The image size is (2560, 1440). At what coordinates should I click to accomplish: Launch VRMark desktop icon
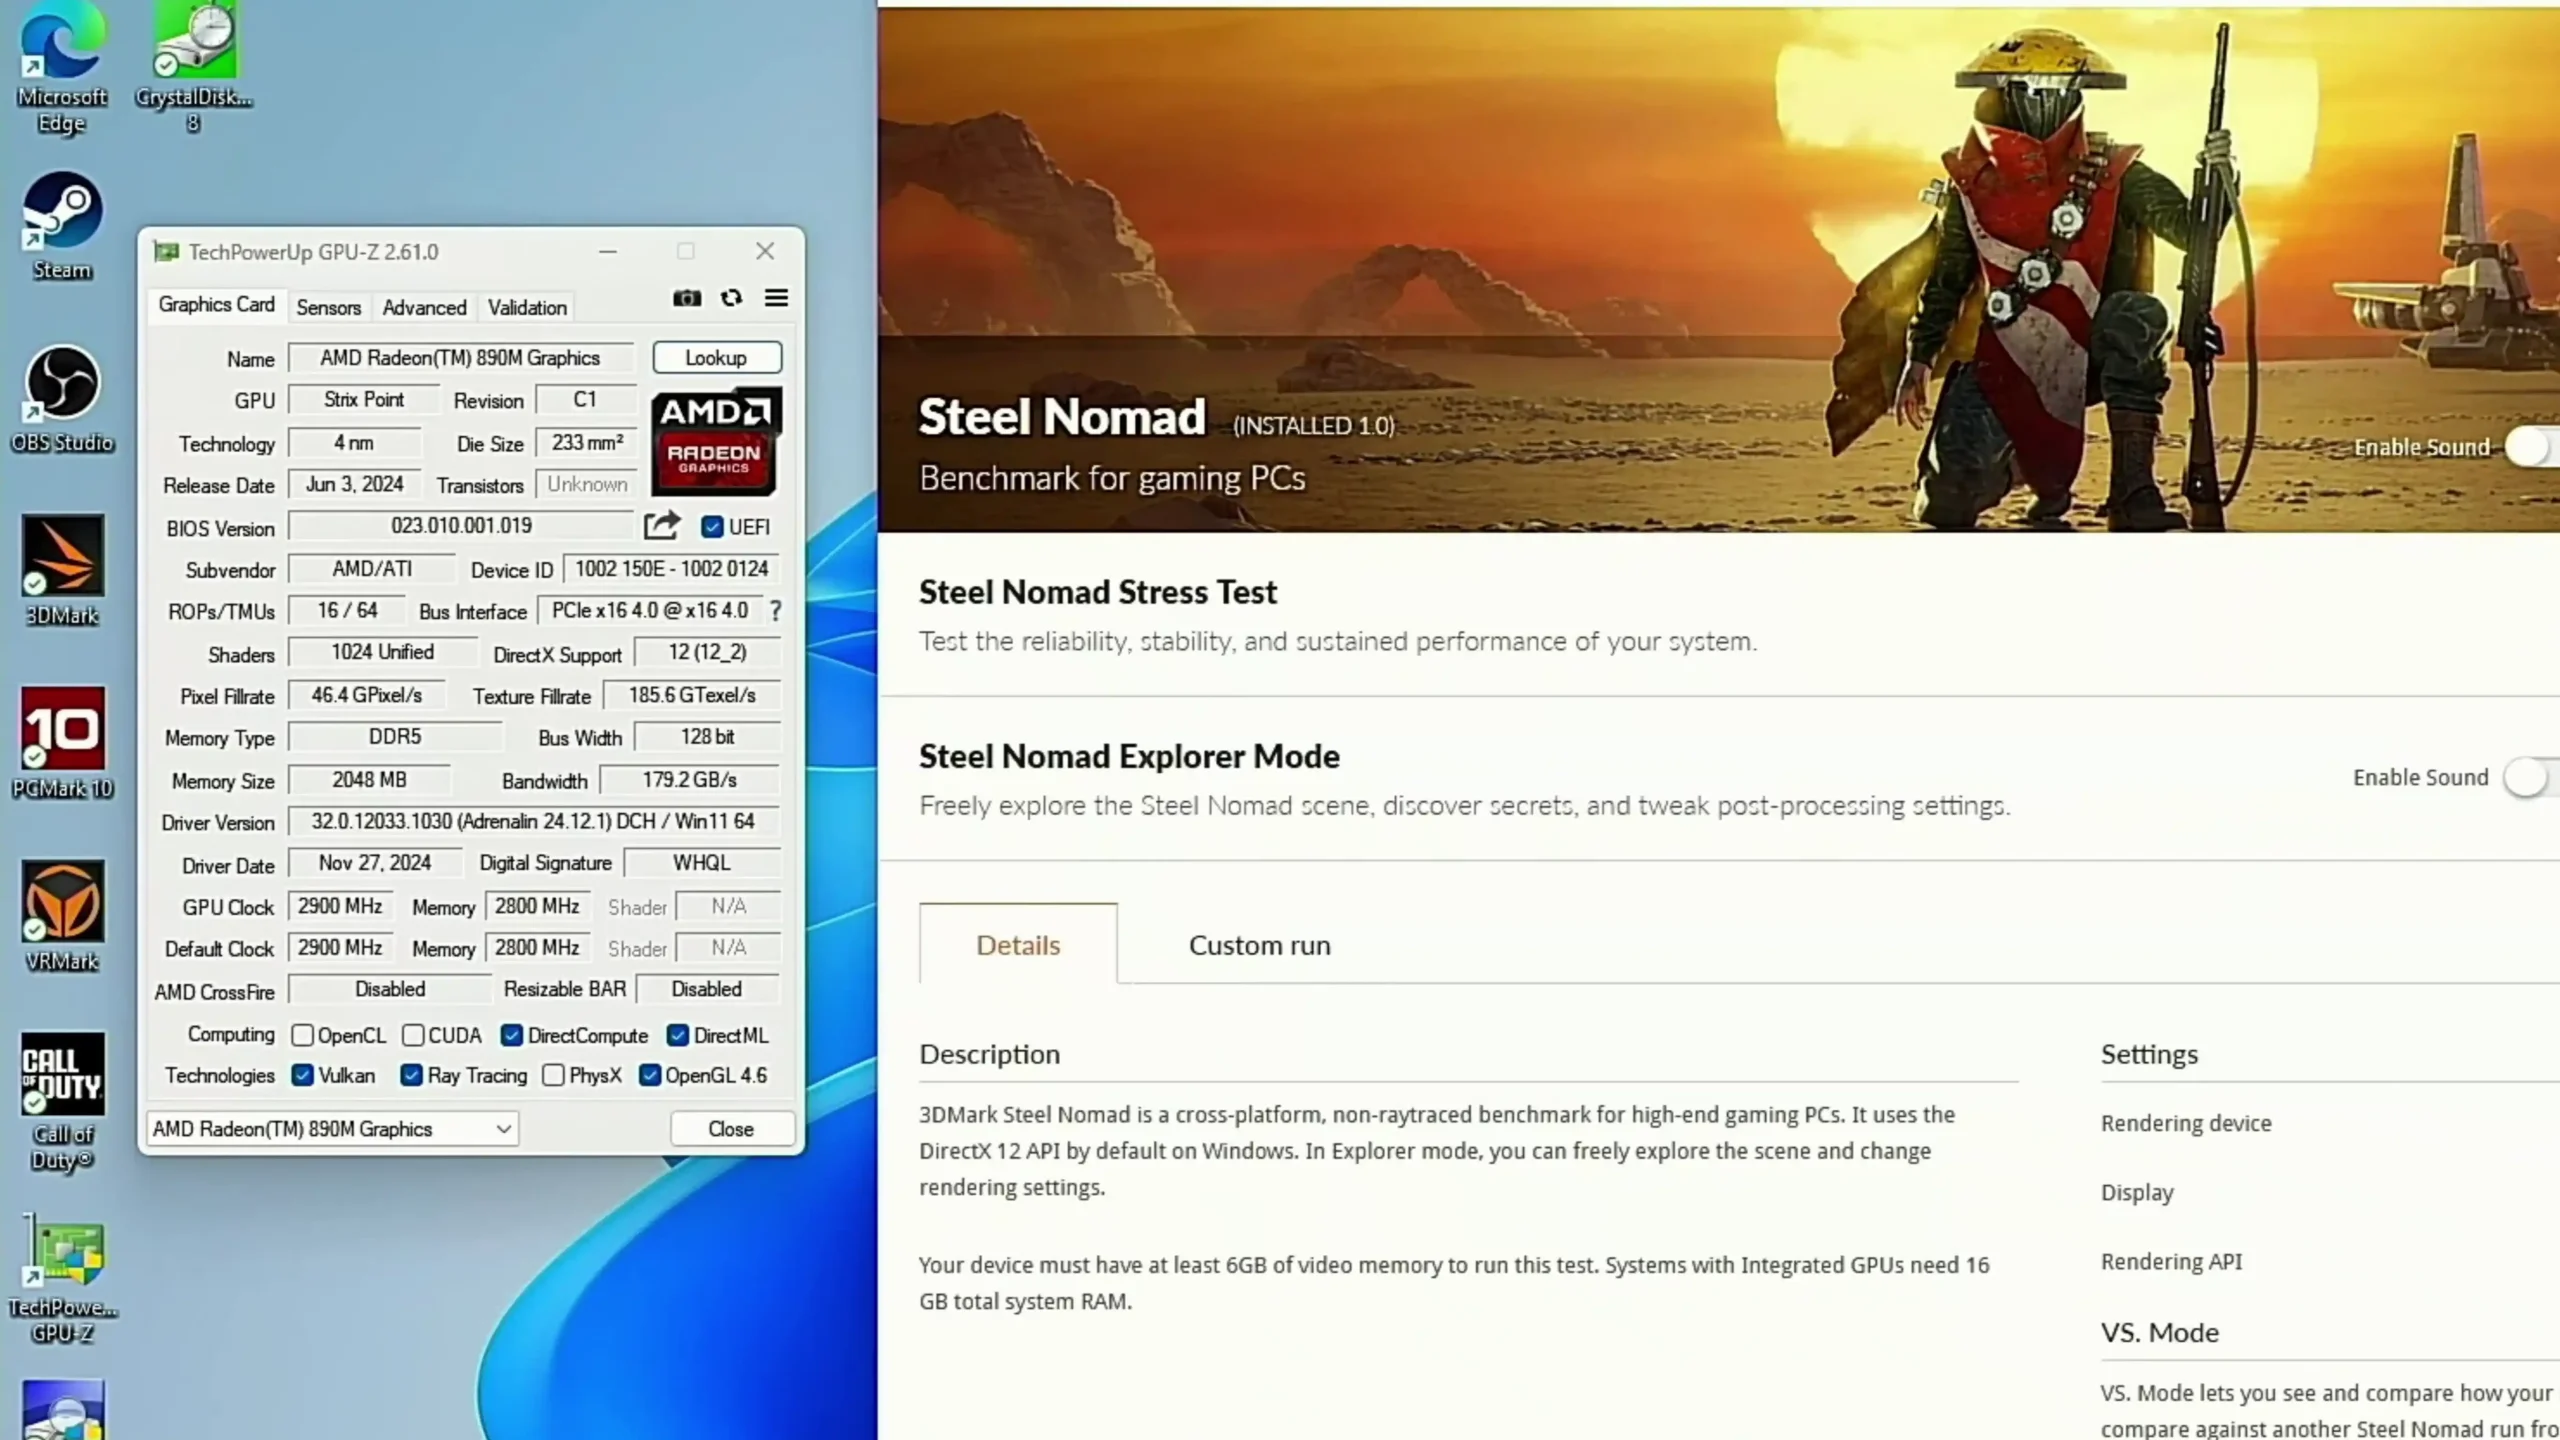point(62,916)
